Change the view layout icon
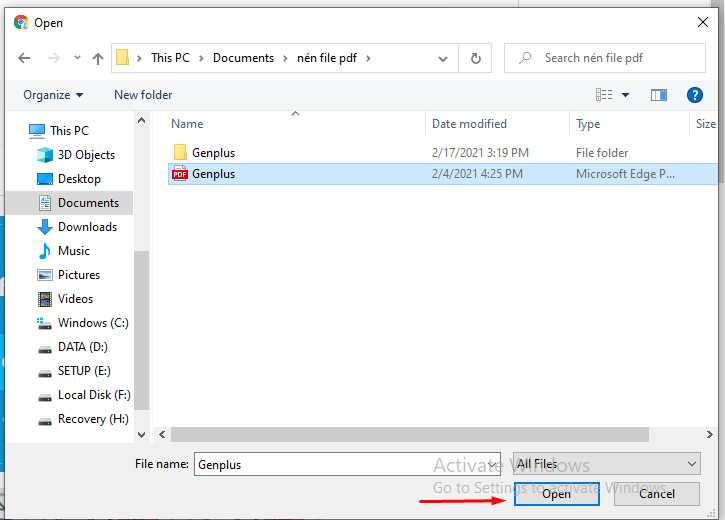 tap(604, 95)
